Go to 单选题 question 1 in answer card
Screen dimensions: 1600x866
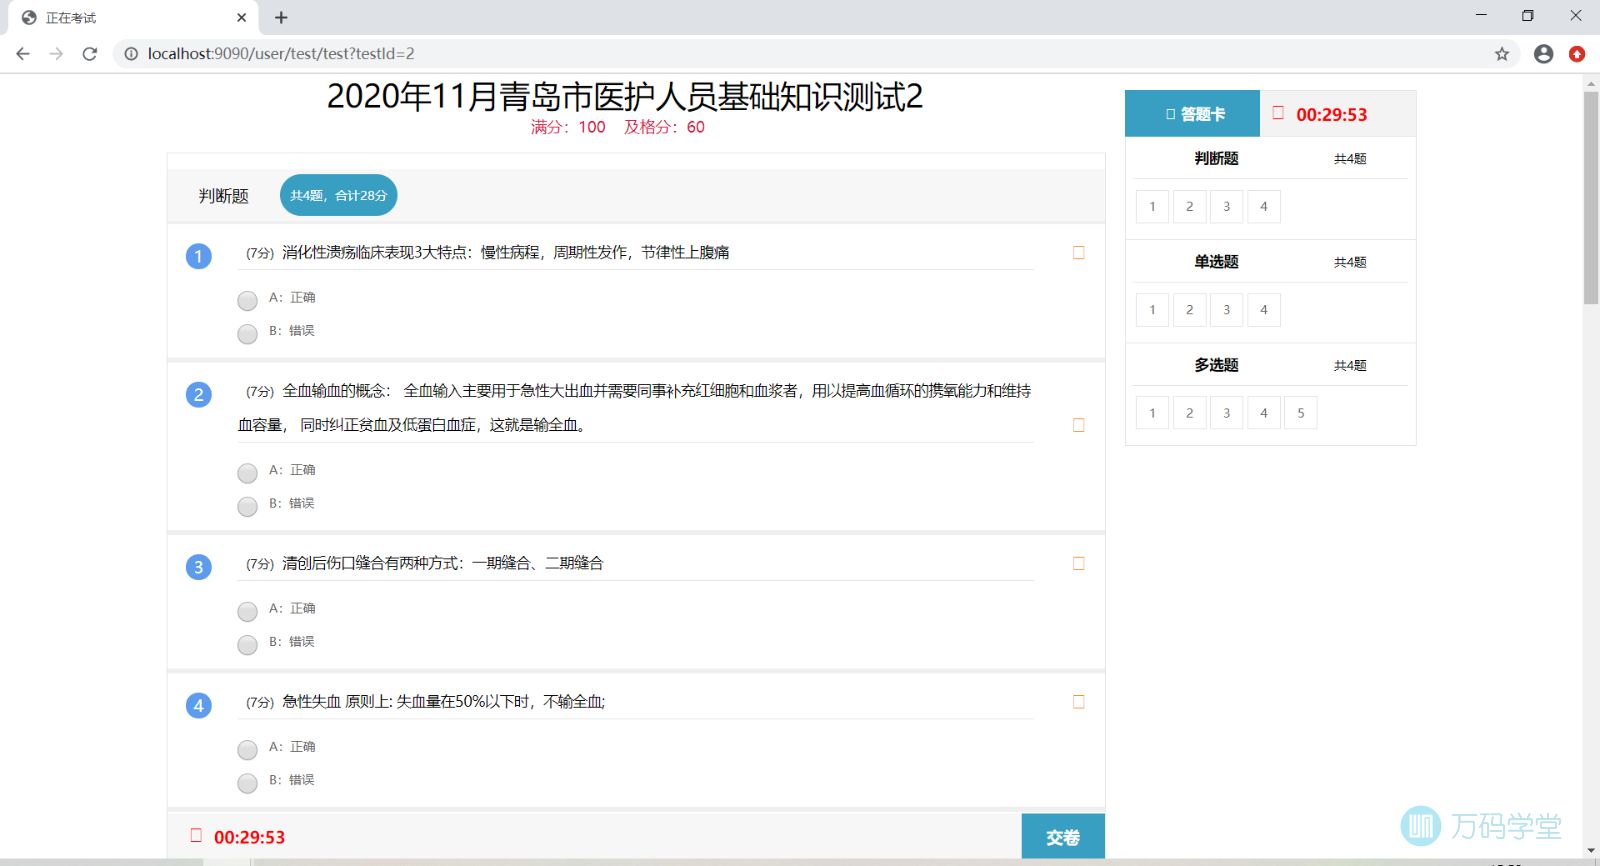point(1152,310)
